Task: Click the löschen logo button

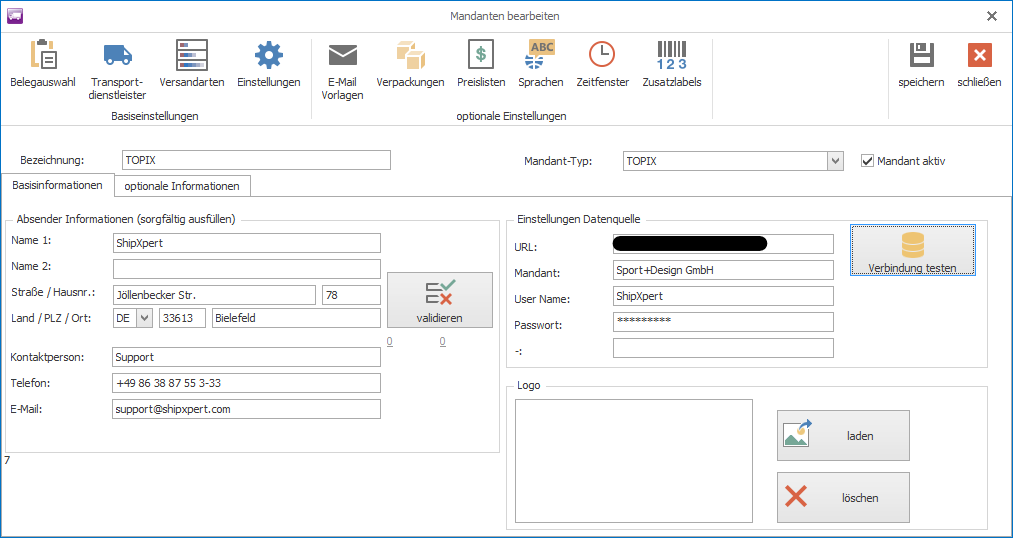Action: pyautogui.click(x=843, y=497)
